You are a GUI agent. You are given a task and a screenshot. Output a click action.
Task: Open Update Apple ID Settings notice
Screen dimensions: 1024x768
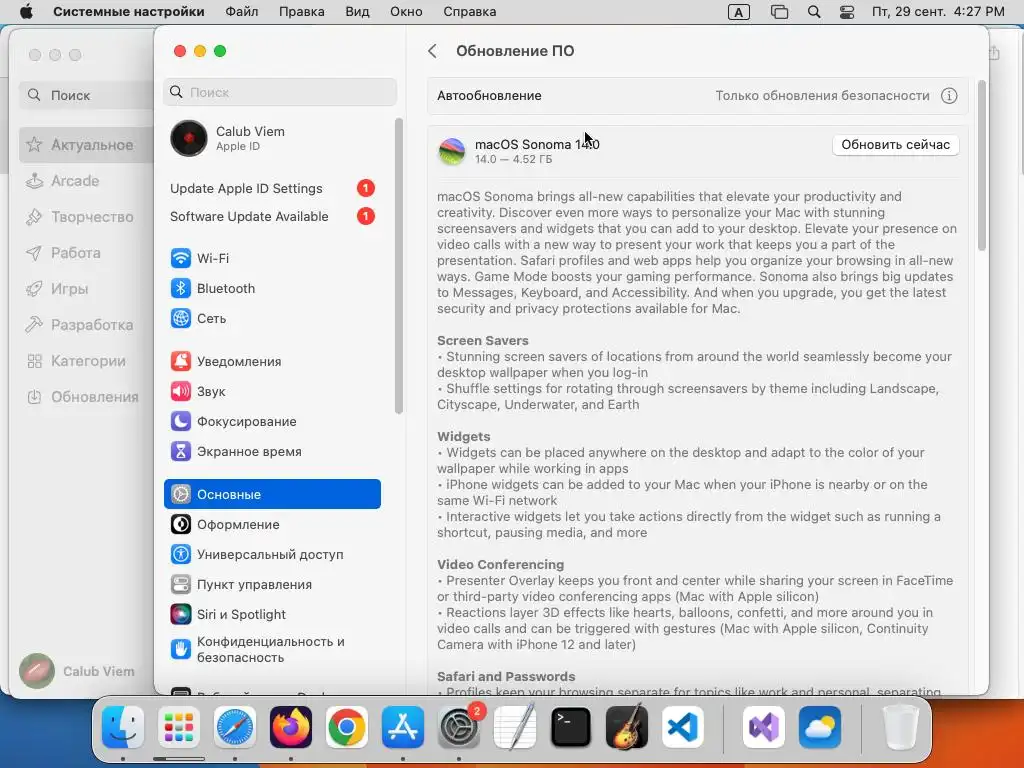point(272,188)
